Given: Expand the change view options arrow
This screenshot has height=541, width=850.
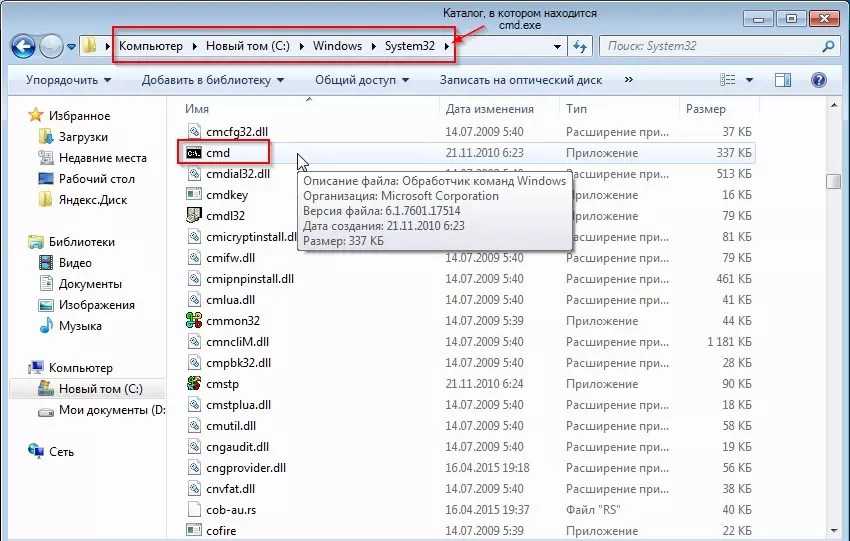Looking at the screenshot, I should click(749, 80).
